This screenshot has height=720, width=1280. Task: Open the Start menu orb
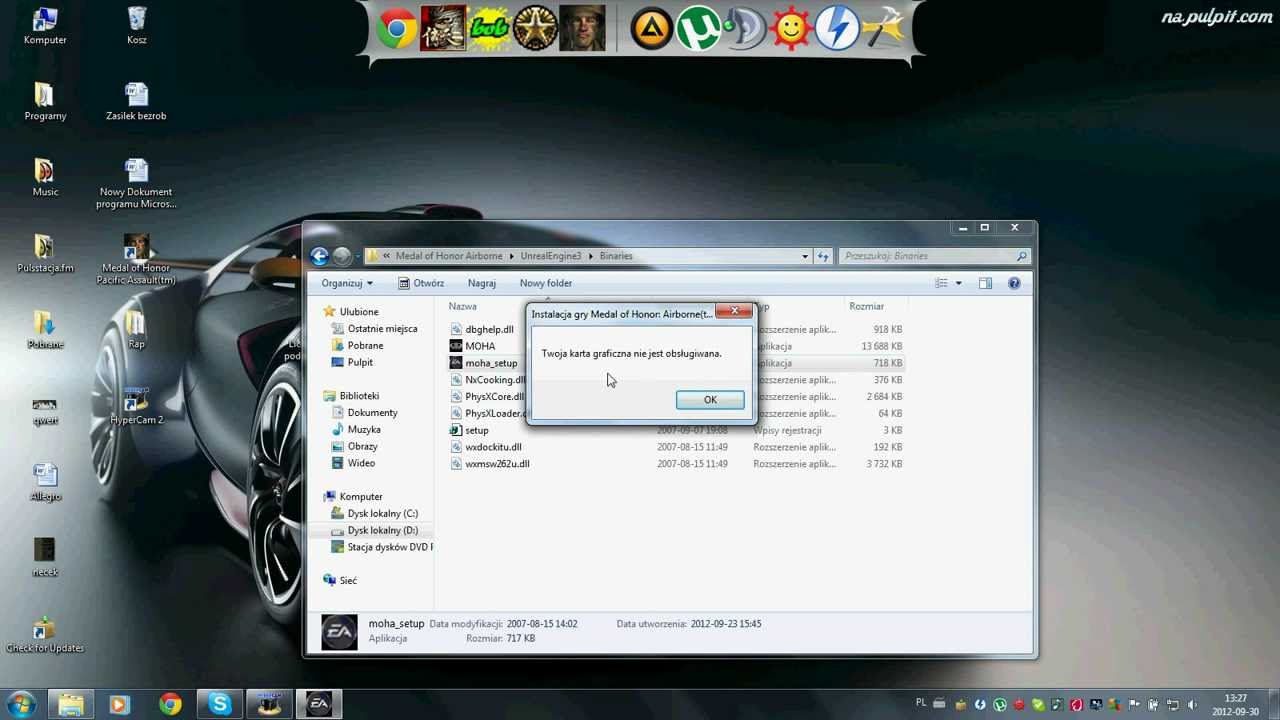[21, 704]
